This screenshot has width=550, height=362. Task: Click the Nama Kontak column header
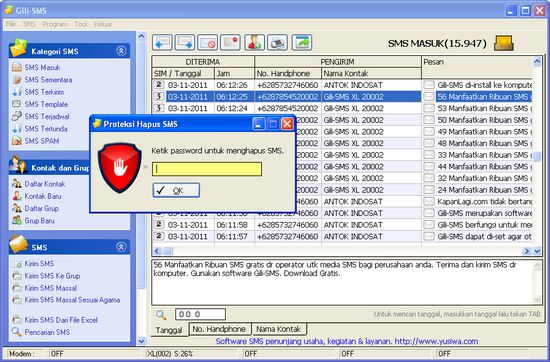[x=371, y=73]
